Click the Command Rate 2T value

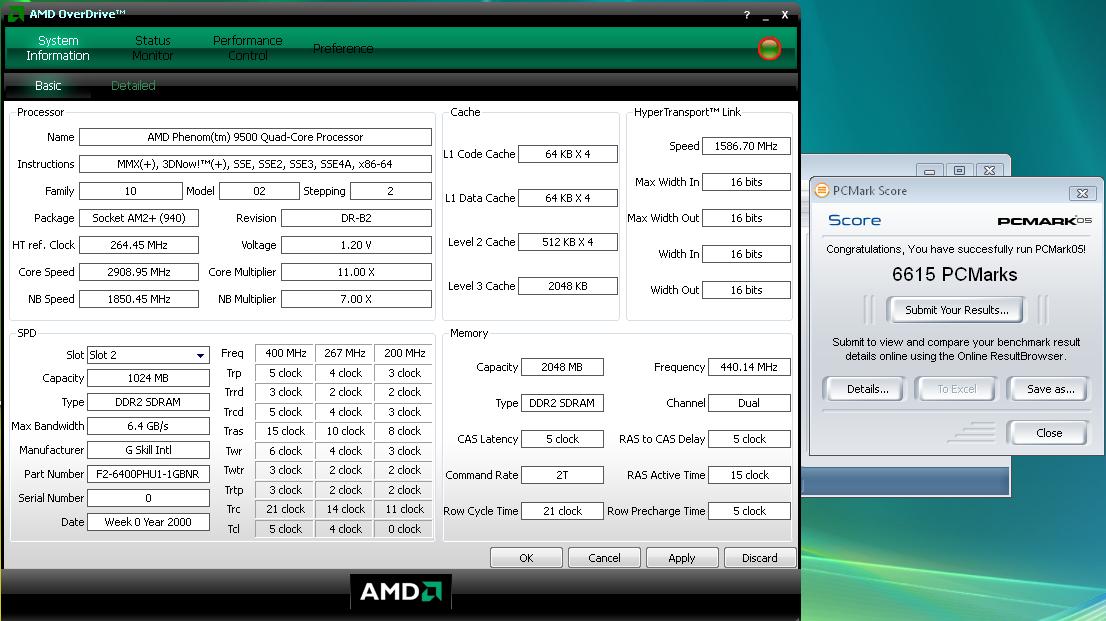click(x=562, y=475)
